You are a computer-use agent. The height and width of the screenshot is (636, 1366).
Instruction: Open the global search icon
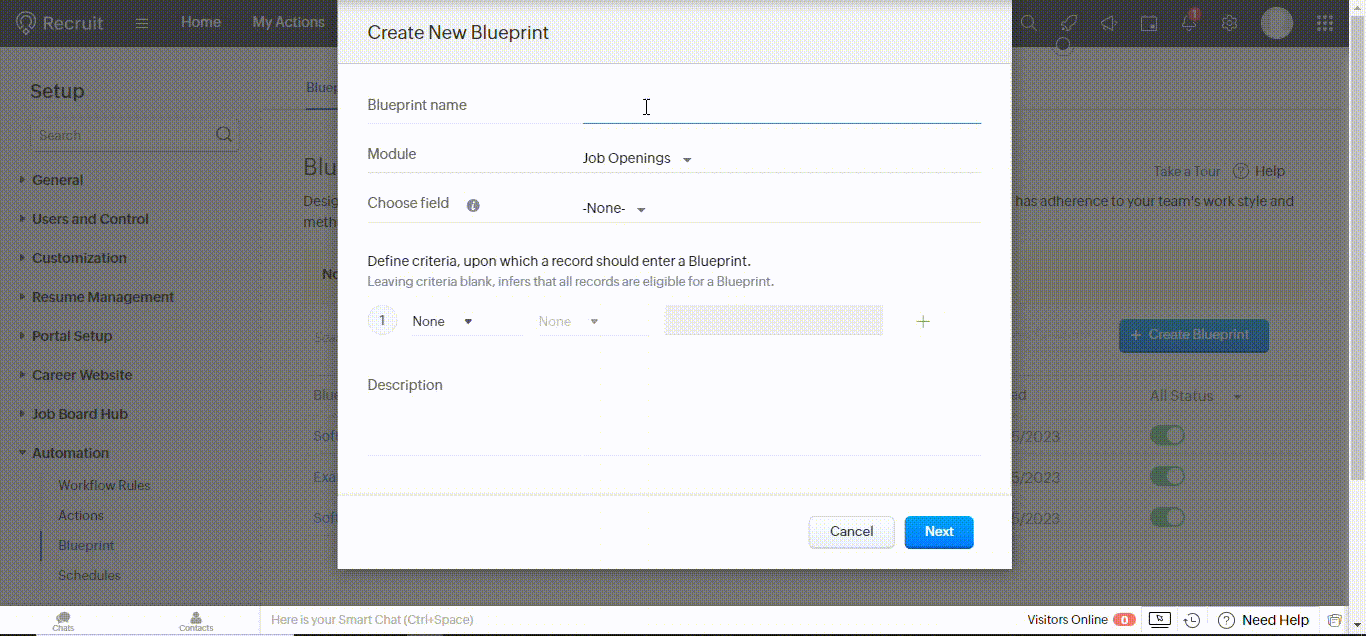[x=1028, y=22]
